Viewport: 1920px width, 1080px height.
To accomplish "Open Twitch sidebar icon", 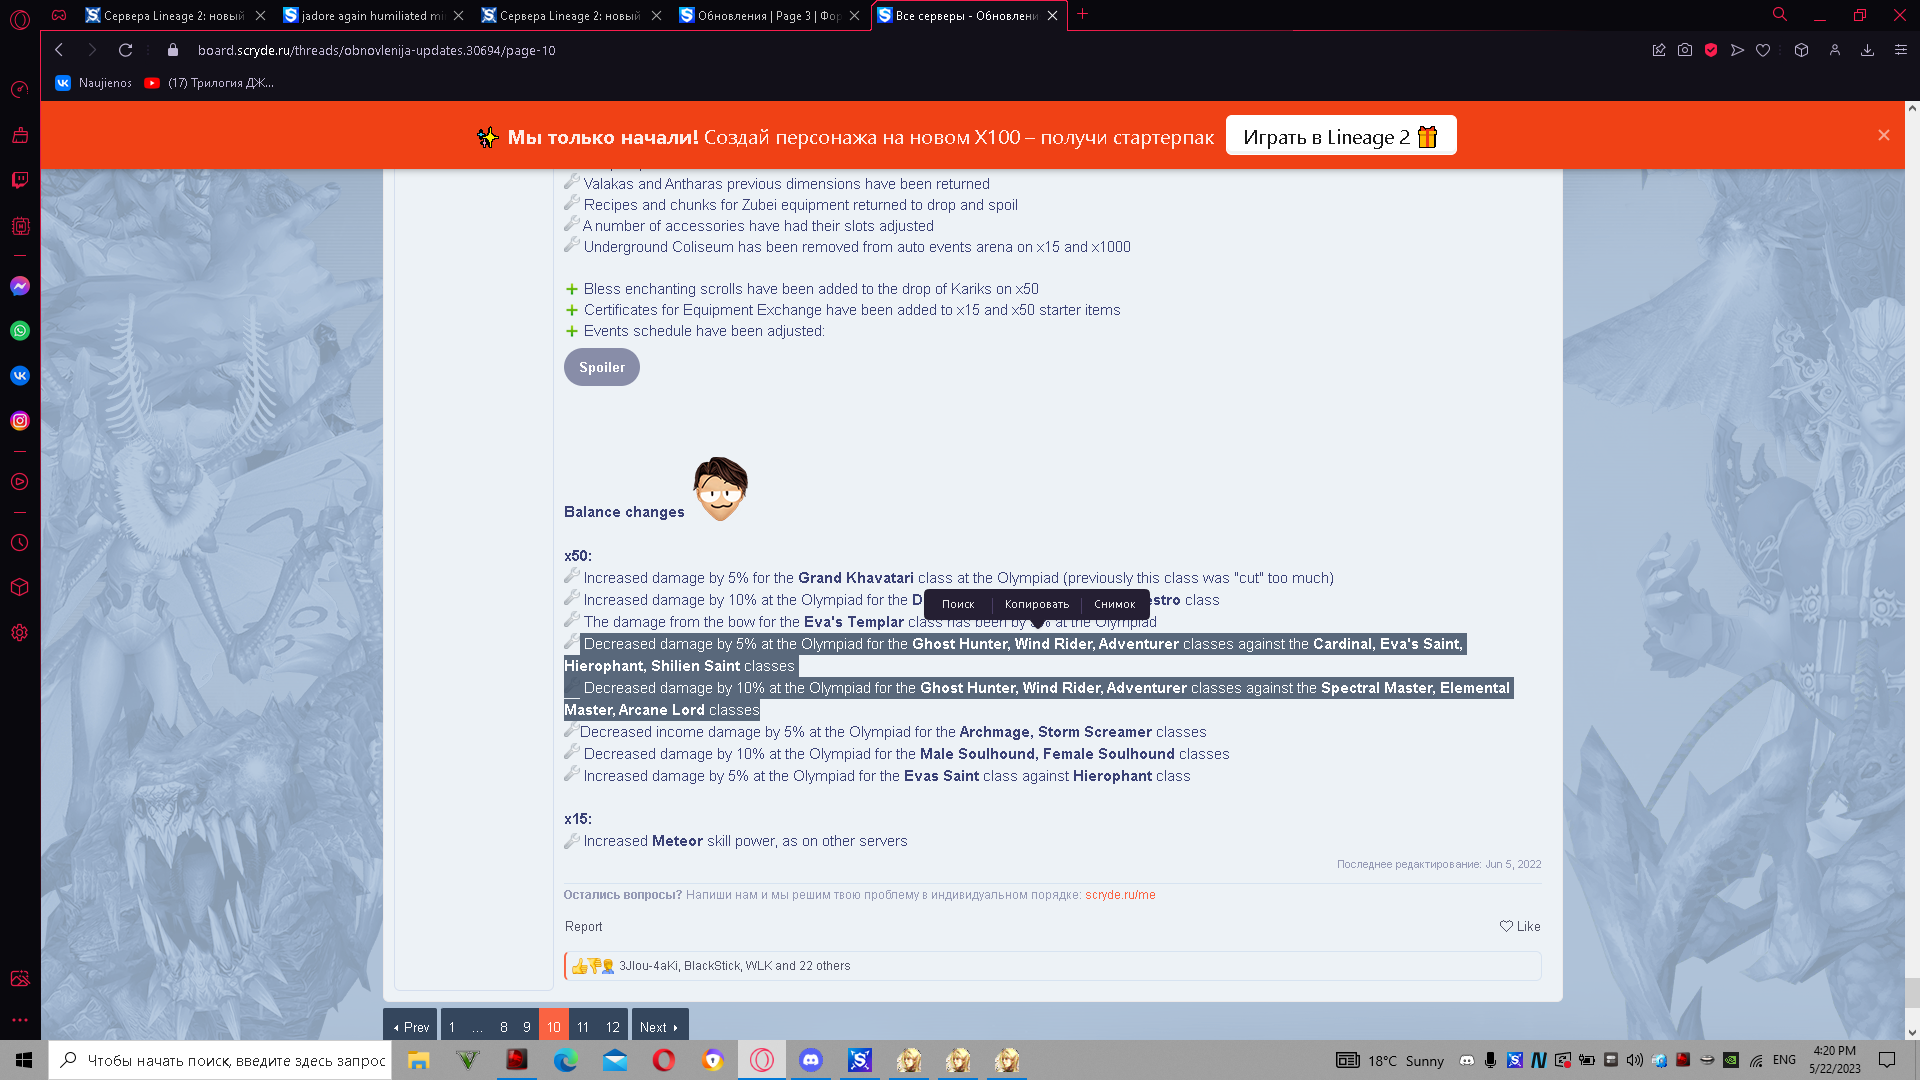I will pyautogui.click(x=20, y=180).
